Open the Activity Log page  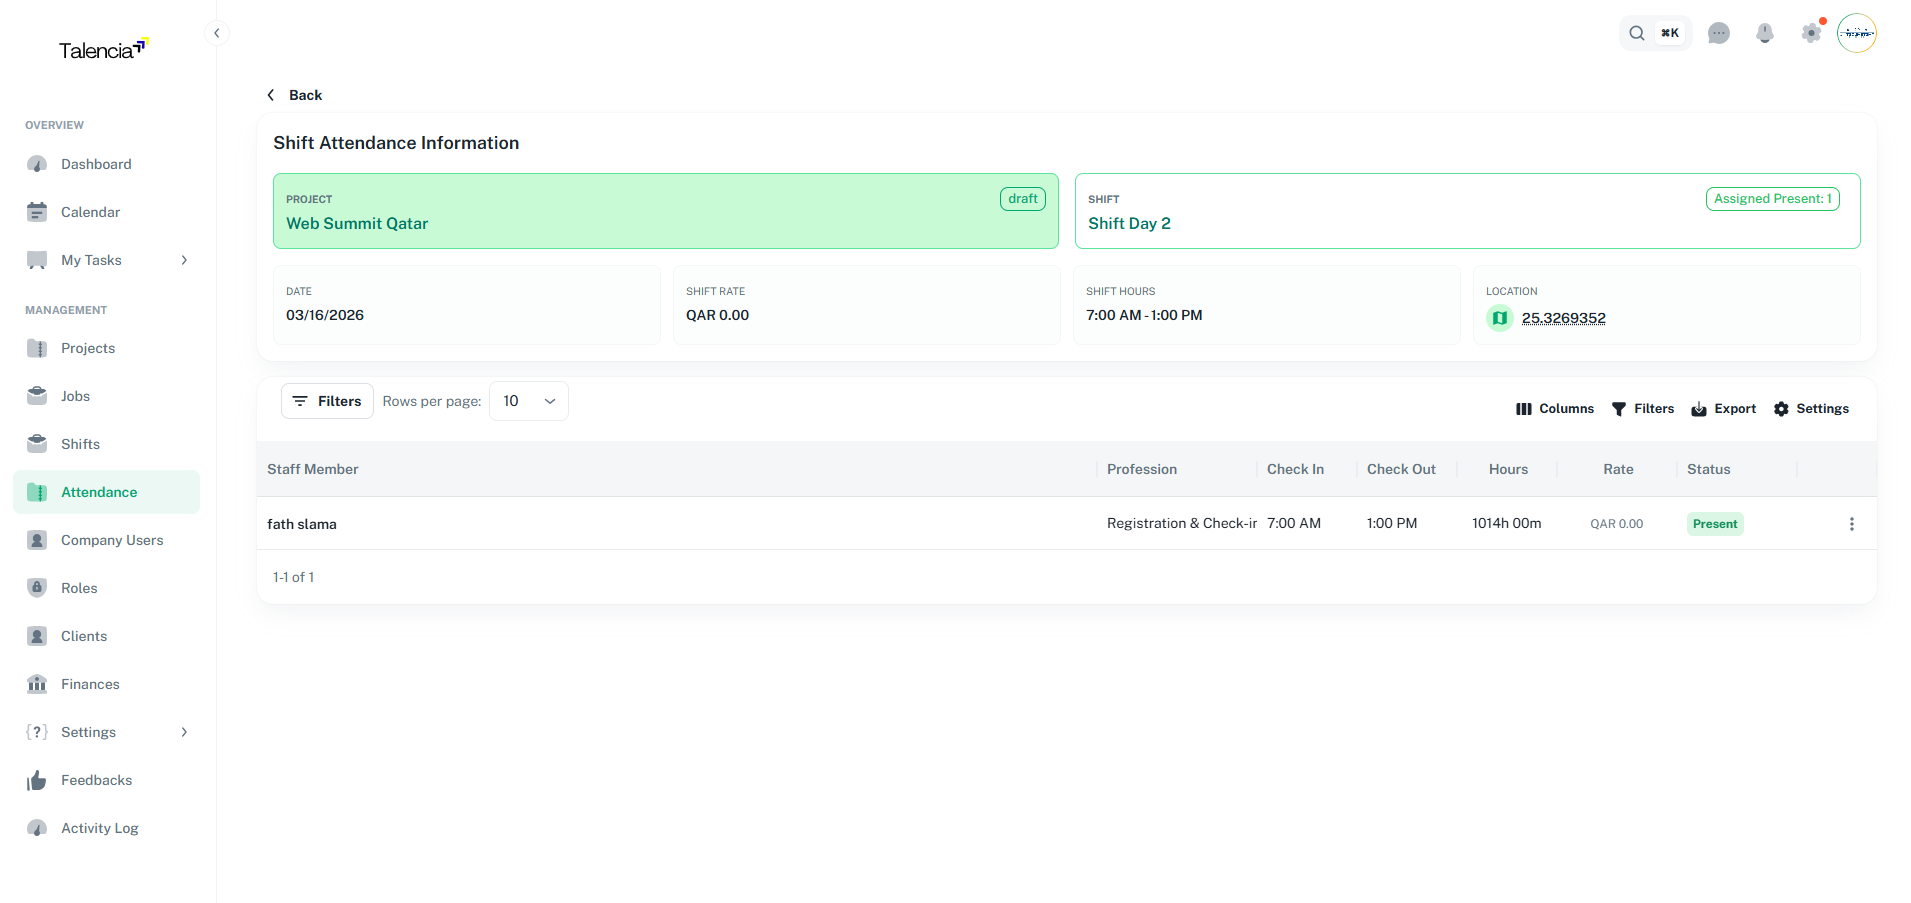coord(99,828)
